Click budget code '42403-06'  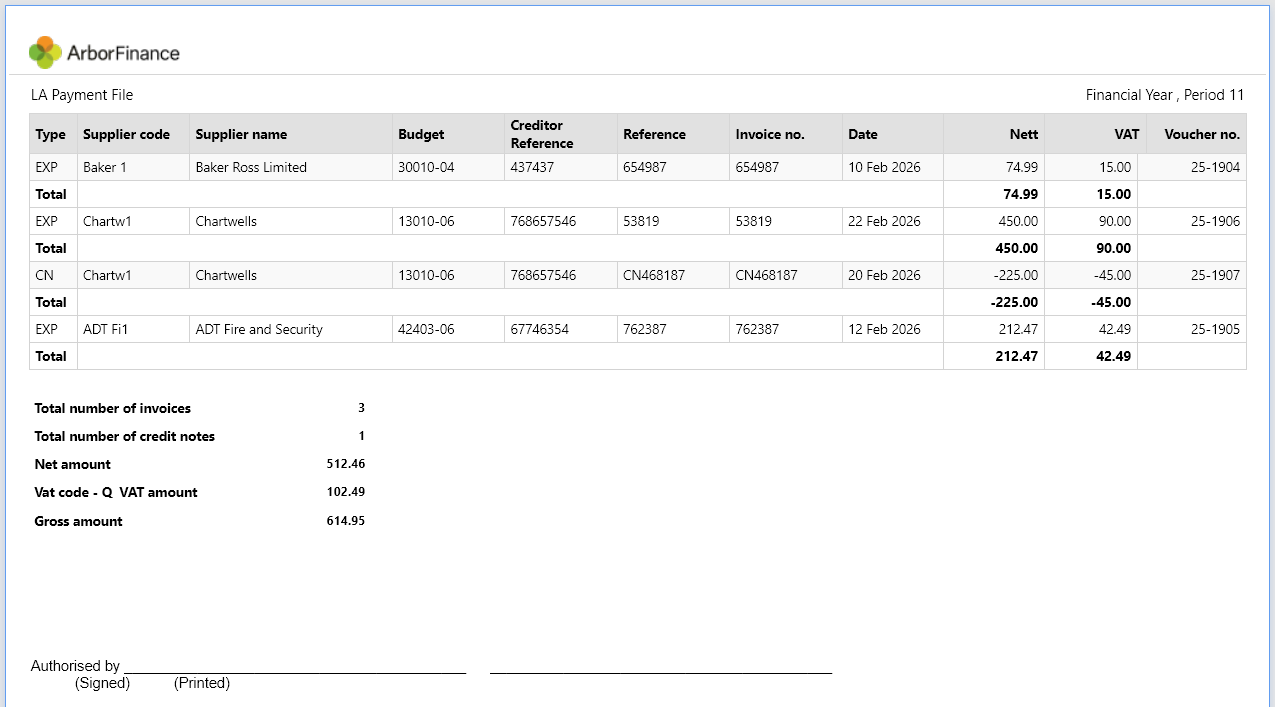point(426,329)
